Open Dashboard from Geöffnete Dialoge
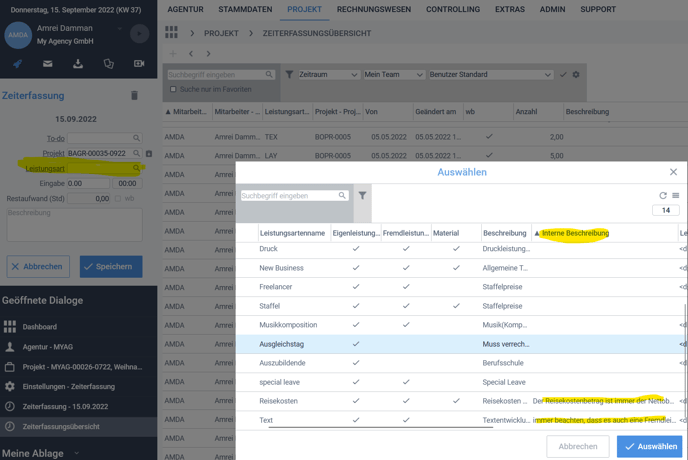 (40, 327)
